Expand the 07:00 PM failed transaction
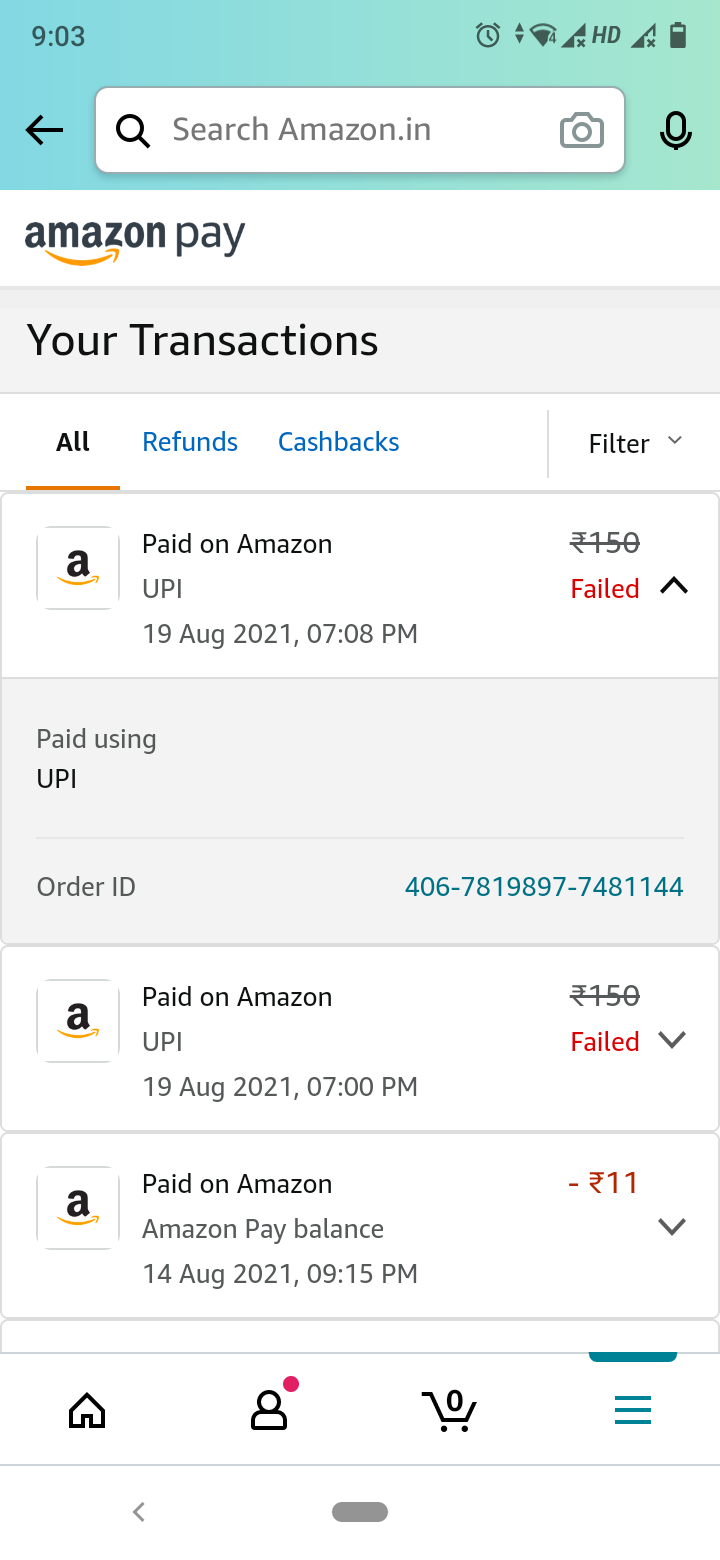720x1560 pixels. [x=672, y=1041]
